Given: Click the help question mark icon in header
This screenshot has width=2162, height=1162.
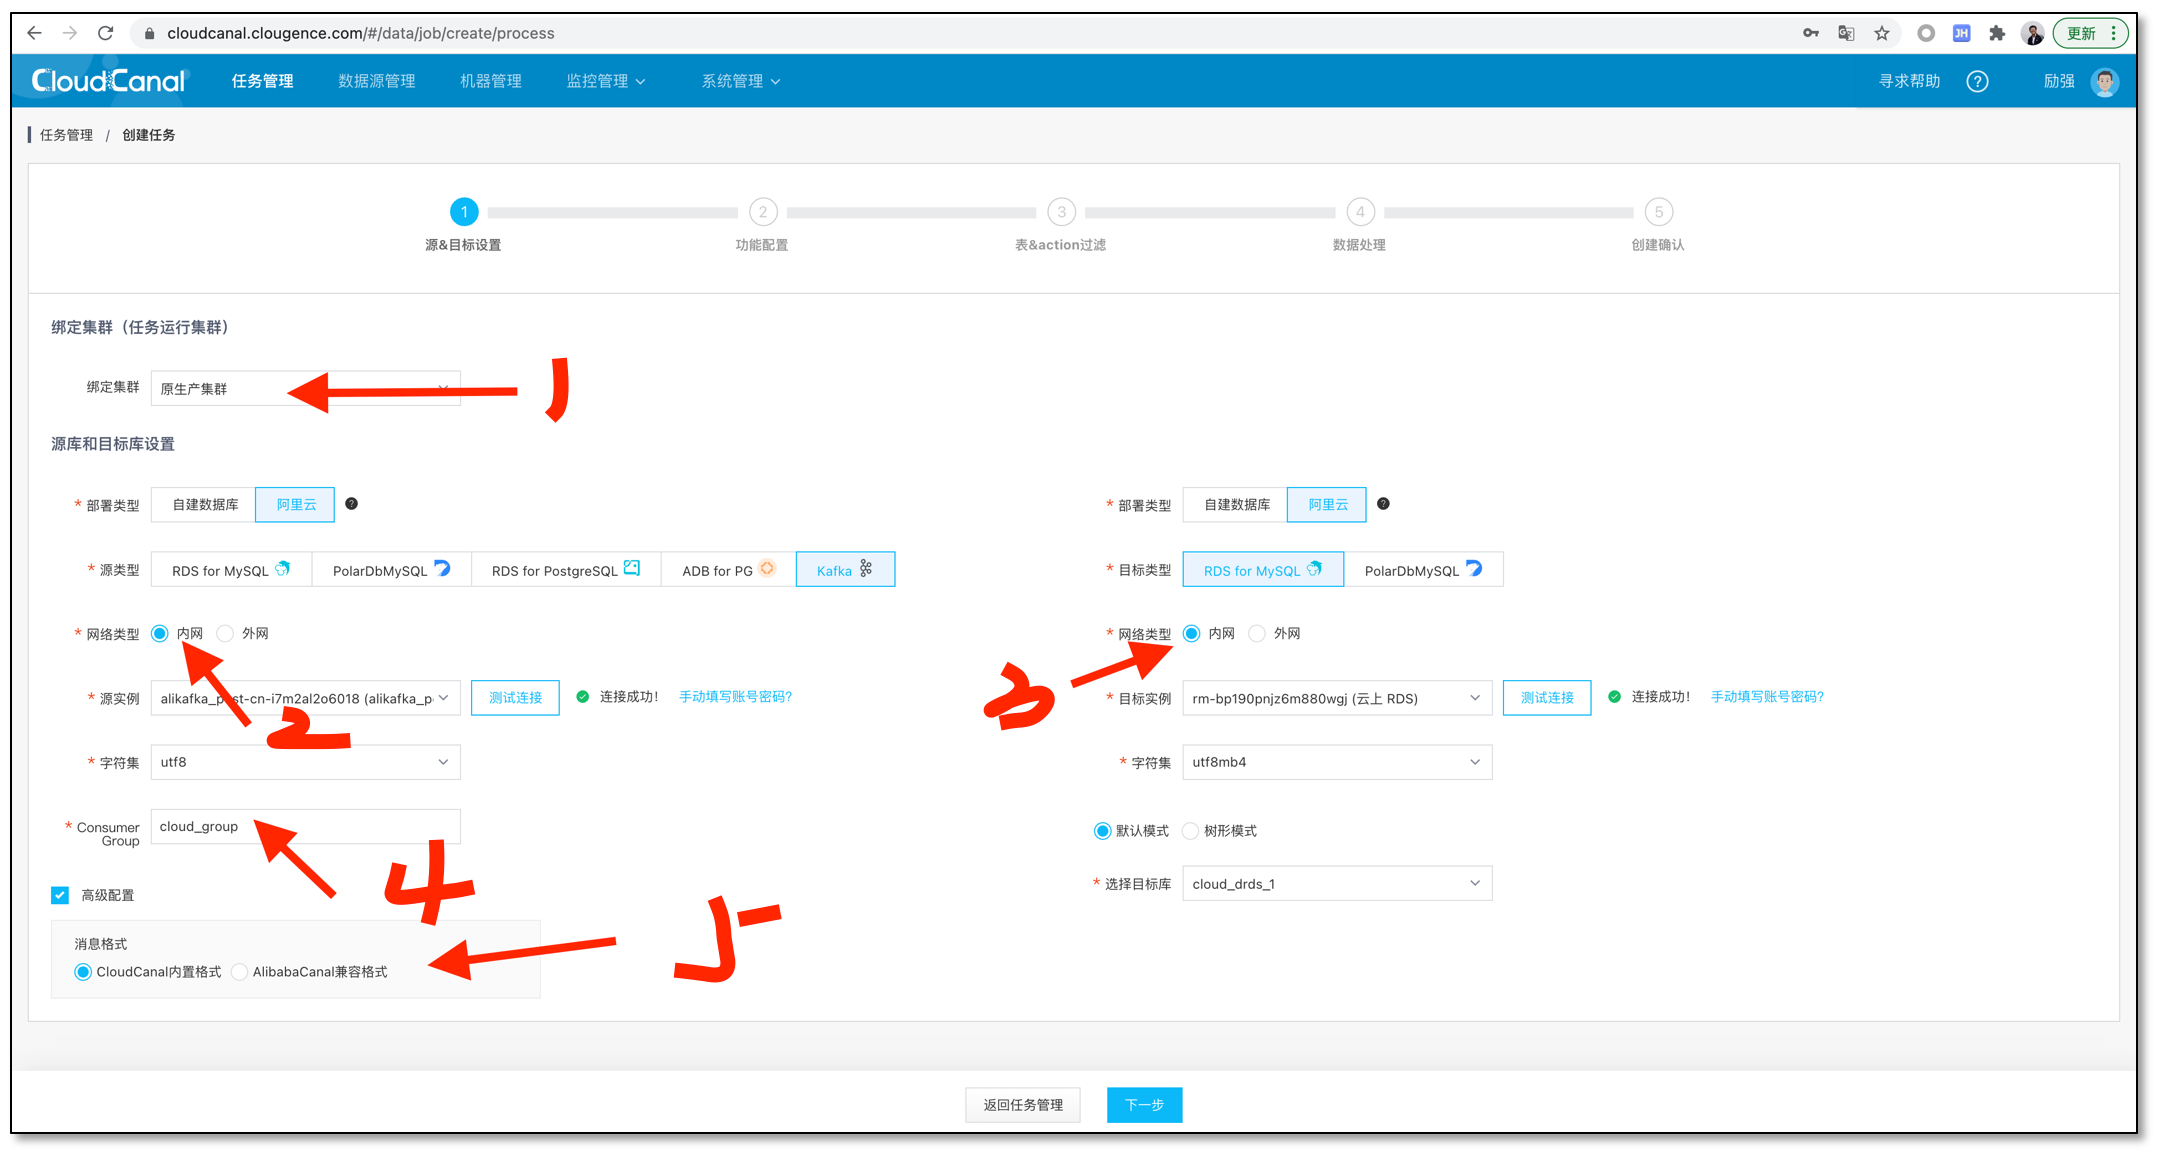Looking at the screenshot, I should [1976, 81].
